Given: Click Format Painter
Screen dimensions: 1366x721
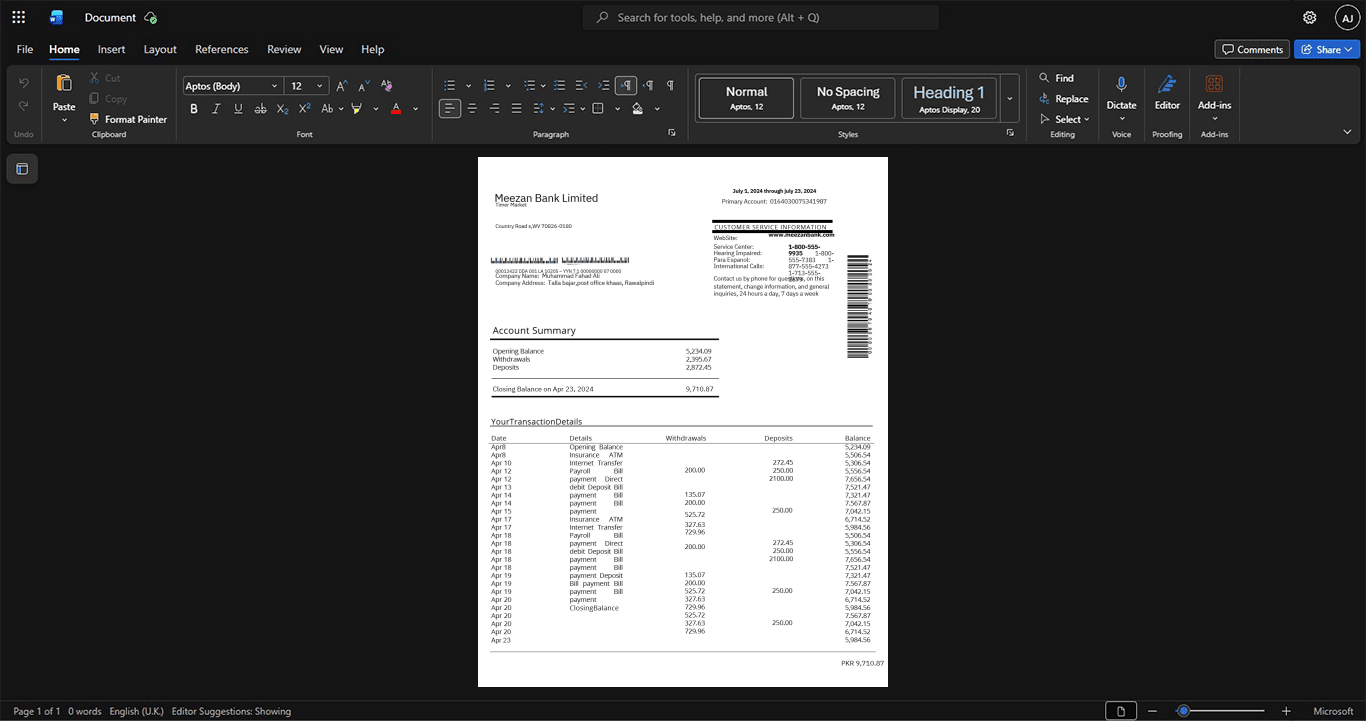Looking at the screenshot, I should tap(128, 119).
